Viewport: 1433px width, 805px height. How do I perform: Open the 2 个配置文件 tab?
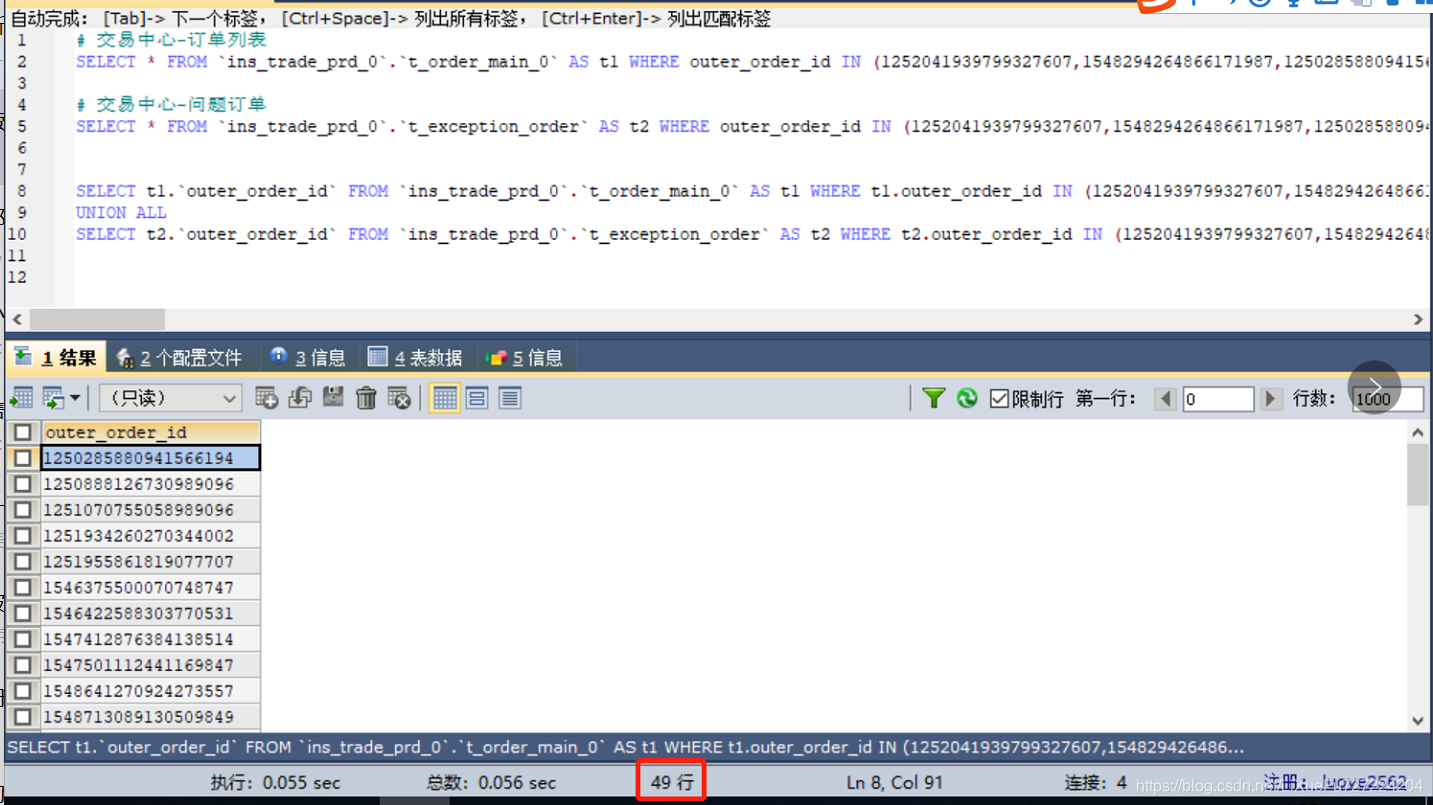[x=180, y=357]
